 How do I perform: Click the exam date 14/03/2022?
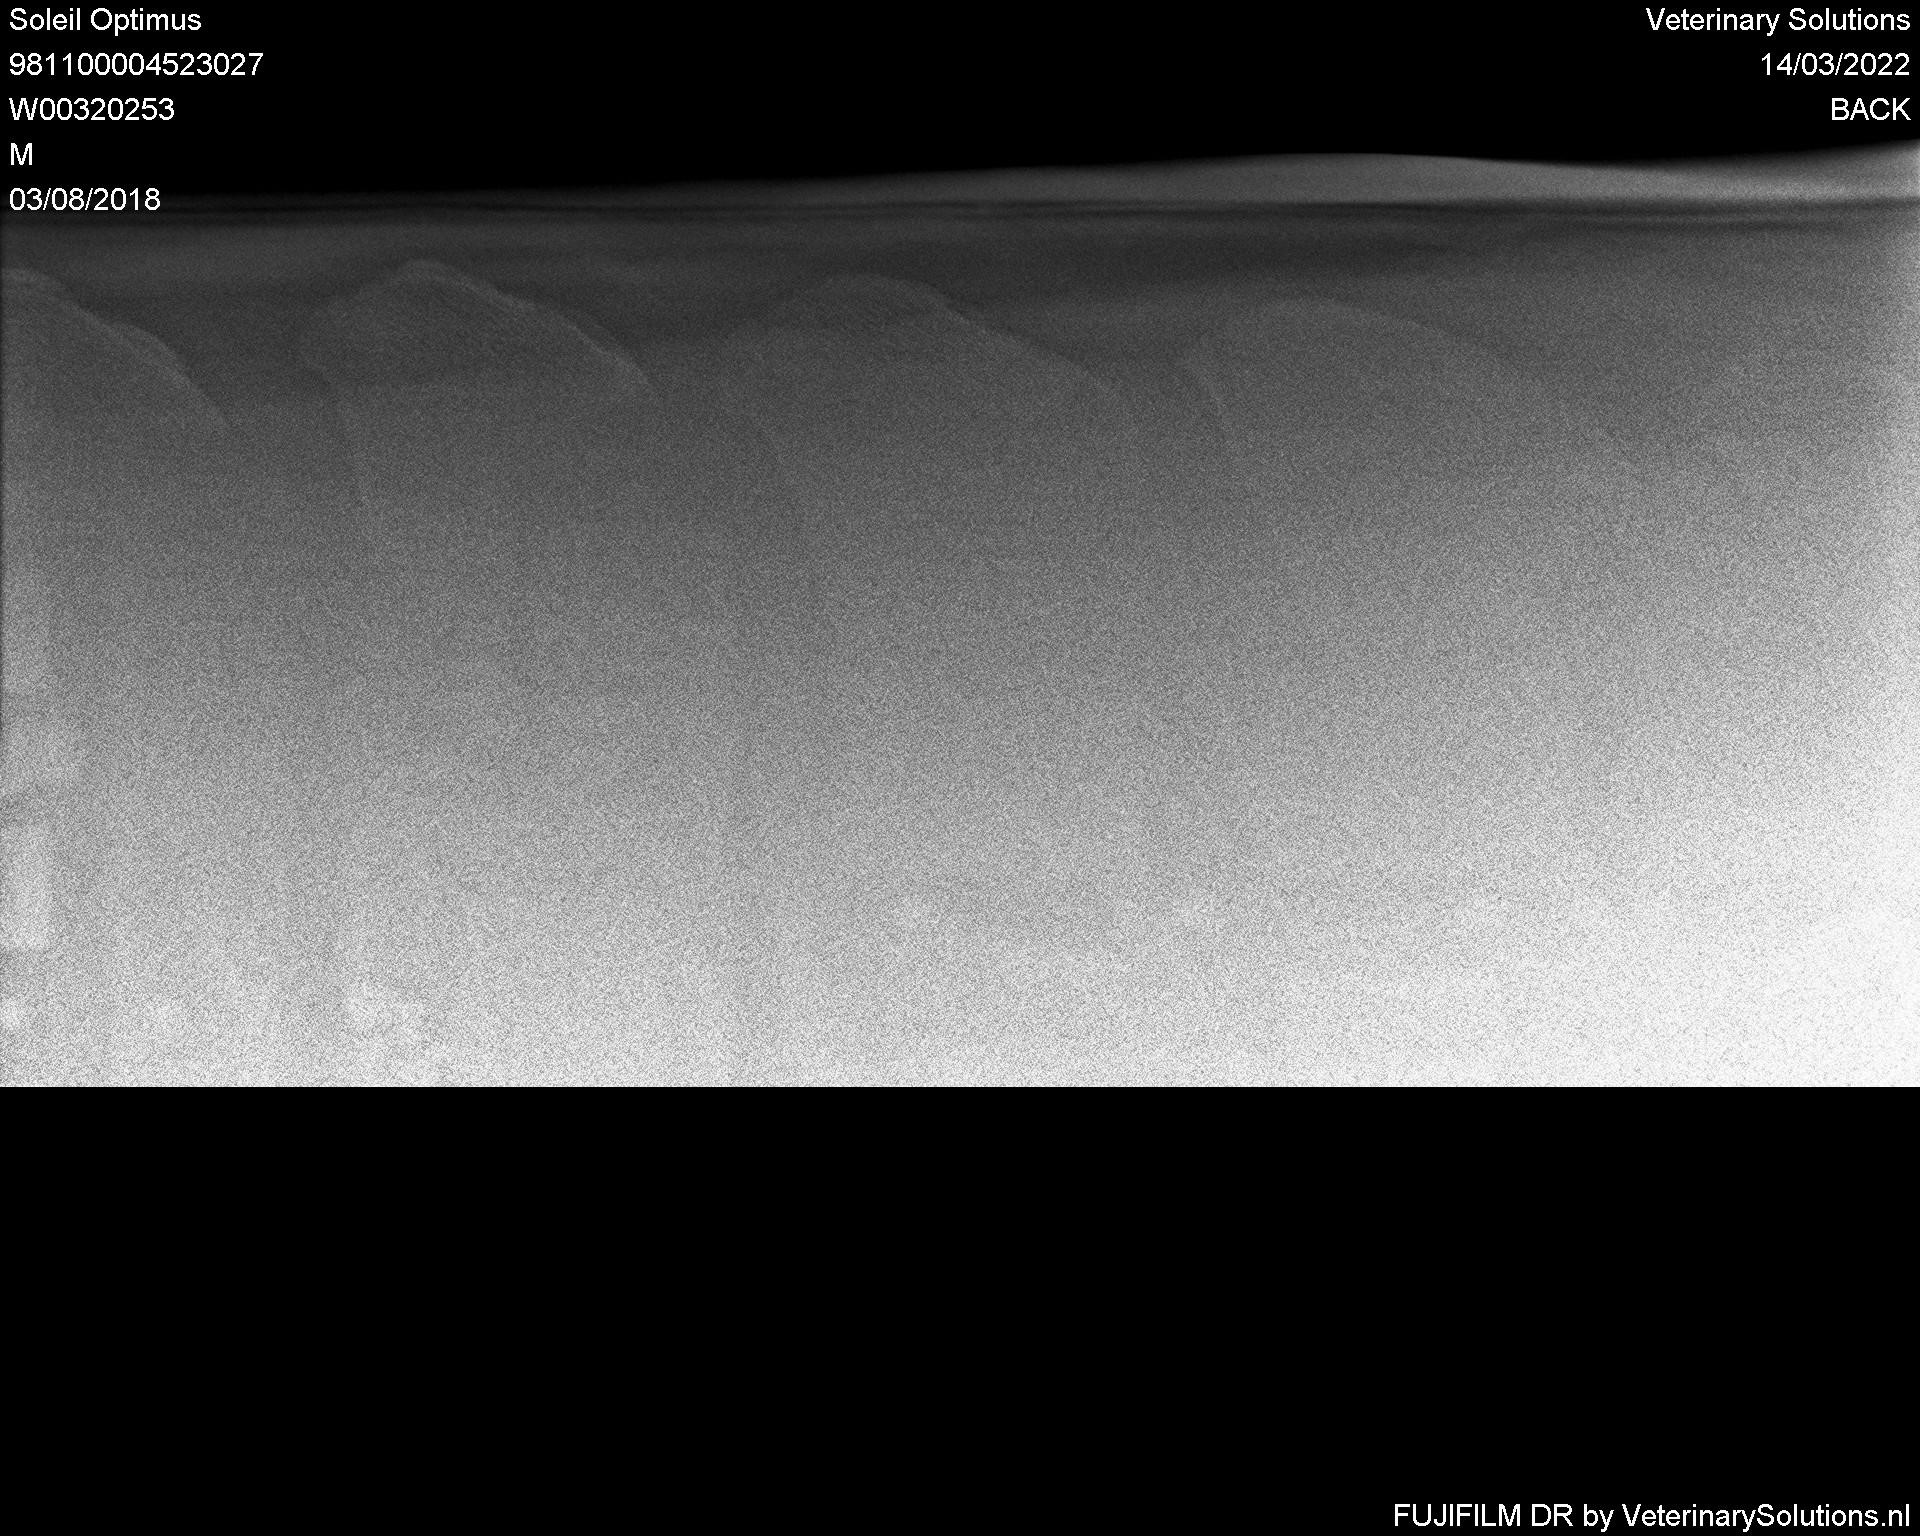pos(1835,65)
